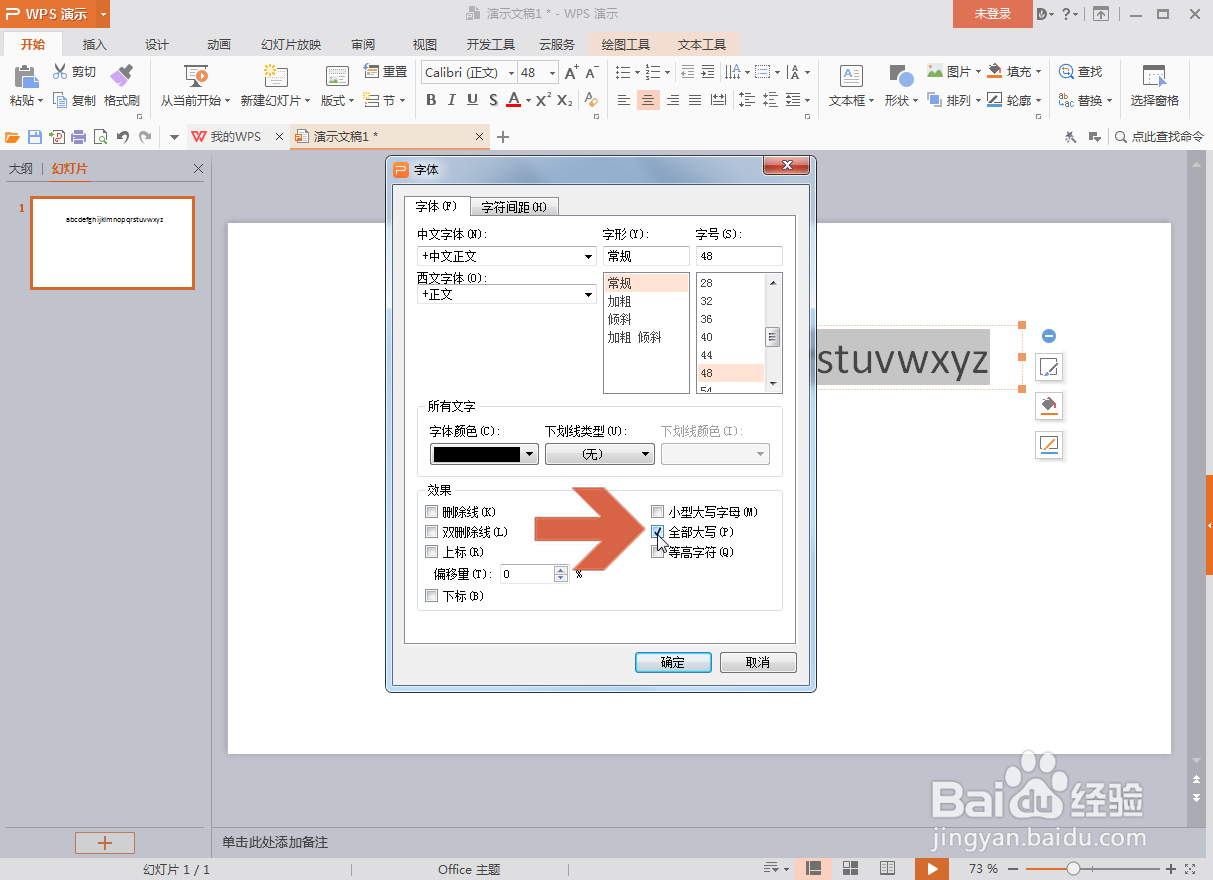Open the Insert (插入) ribbon tab
This screenshot has width=1213, height=880.
click(x=95, y=45)
